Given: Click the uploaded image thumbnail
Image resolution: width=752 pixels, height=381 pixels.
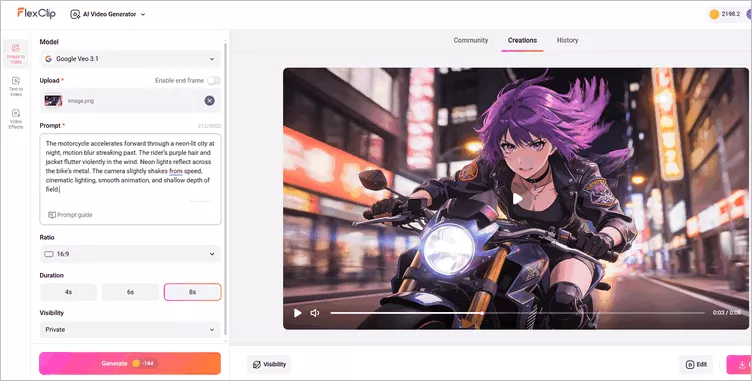Looking at the screenshot, I should tap(53, 101).
